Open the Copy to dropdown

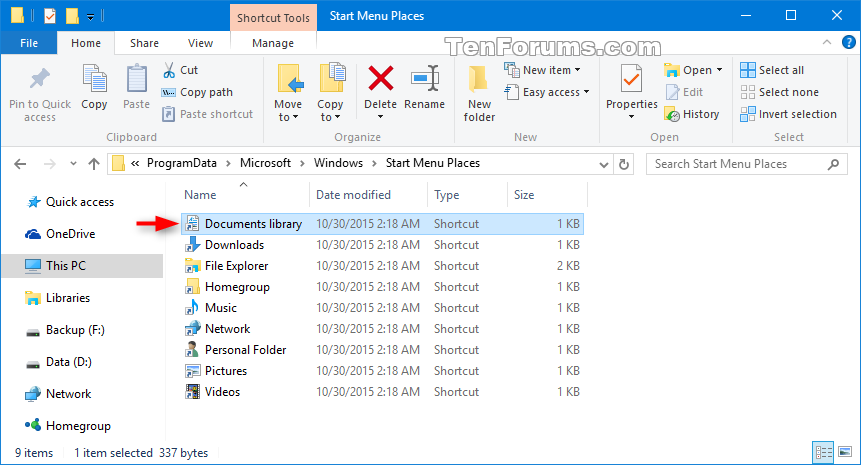click(x=330, y=110)
